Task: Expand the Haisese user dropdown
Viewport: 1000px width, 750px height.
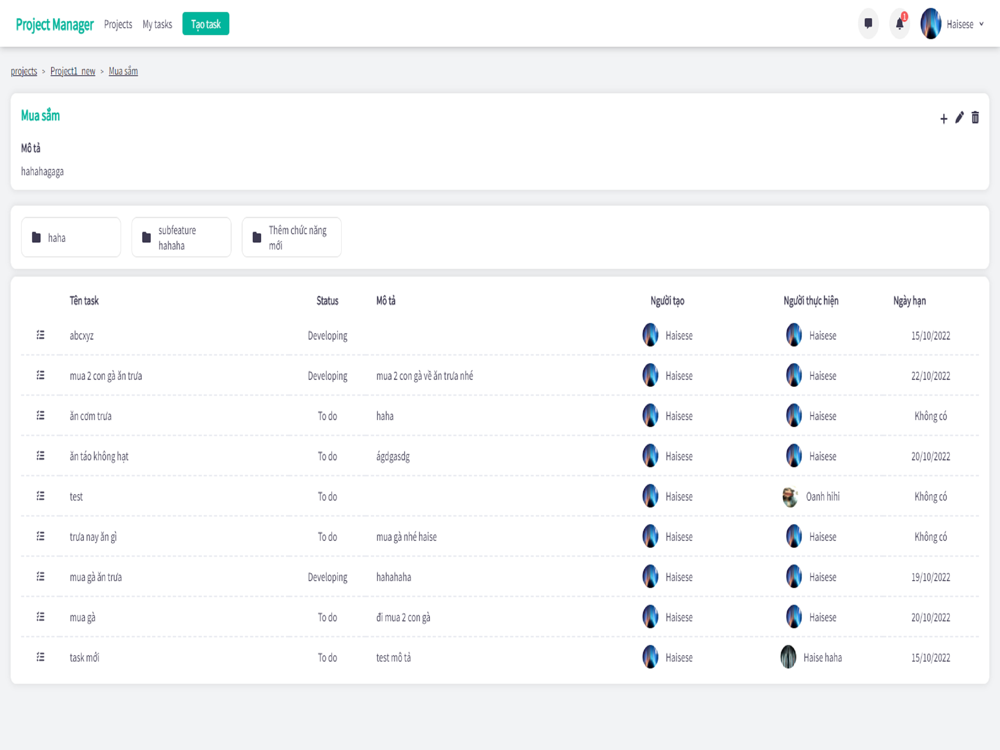Action: (x=981, y=24)
